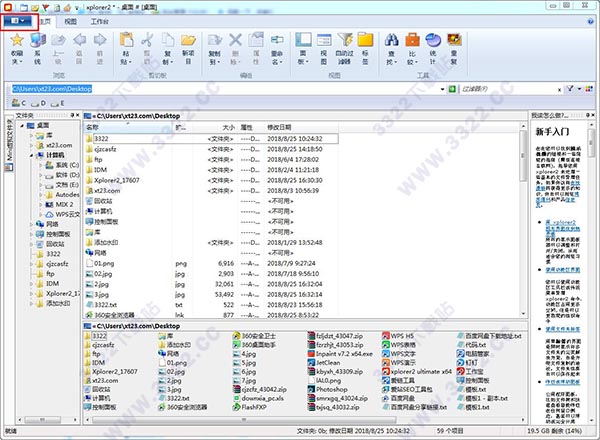Expand the cjzcasfz node in folder tree
This screenshot has height=440, width=600.
pos(32,264)
